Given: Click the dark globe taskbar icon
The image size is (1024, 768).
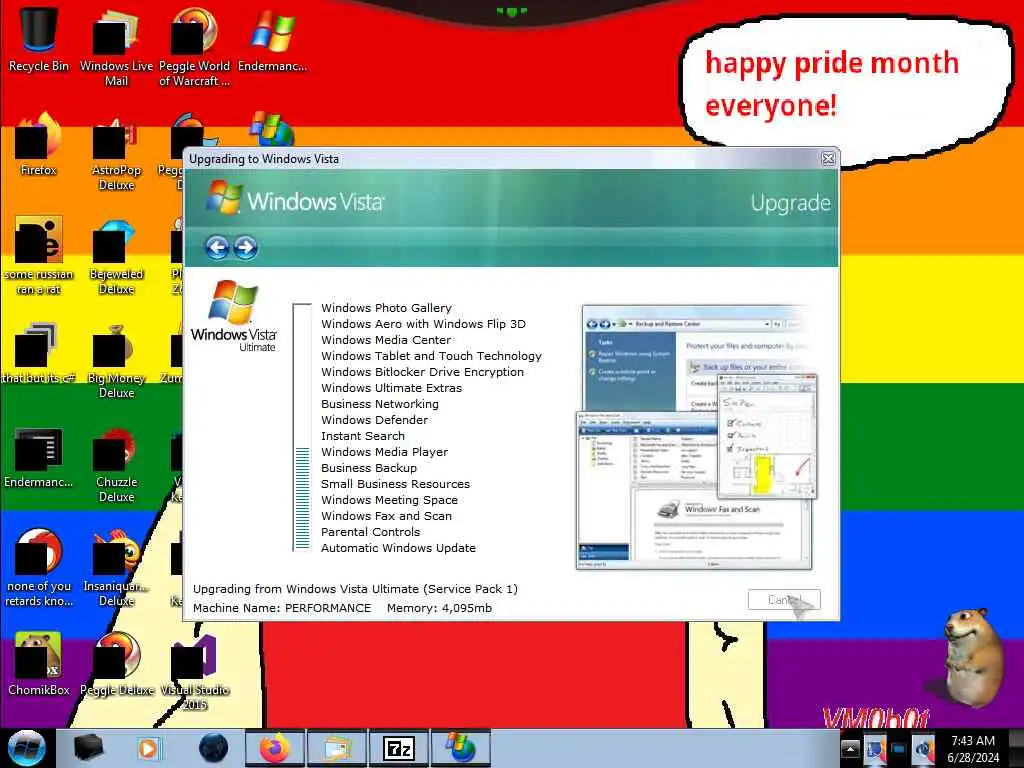Looking at the screenshot, I should [x=214, y=748].
